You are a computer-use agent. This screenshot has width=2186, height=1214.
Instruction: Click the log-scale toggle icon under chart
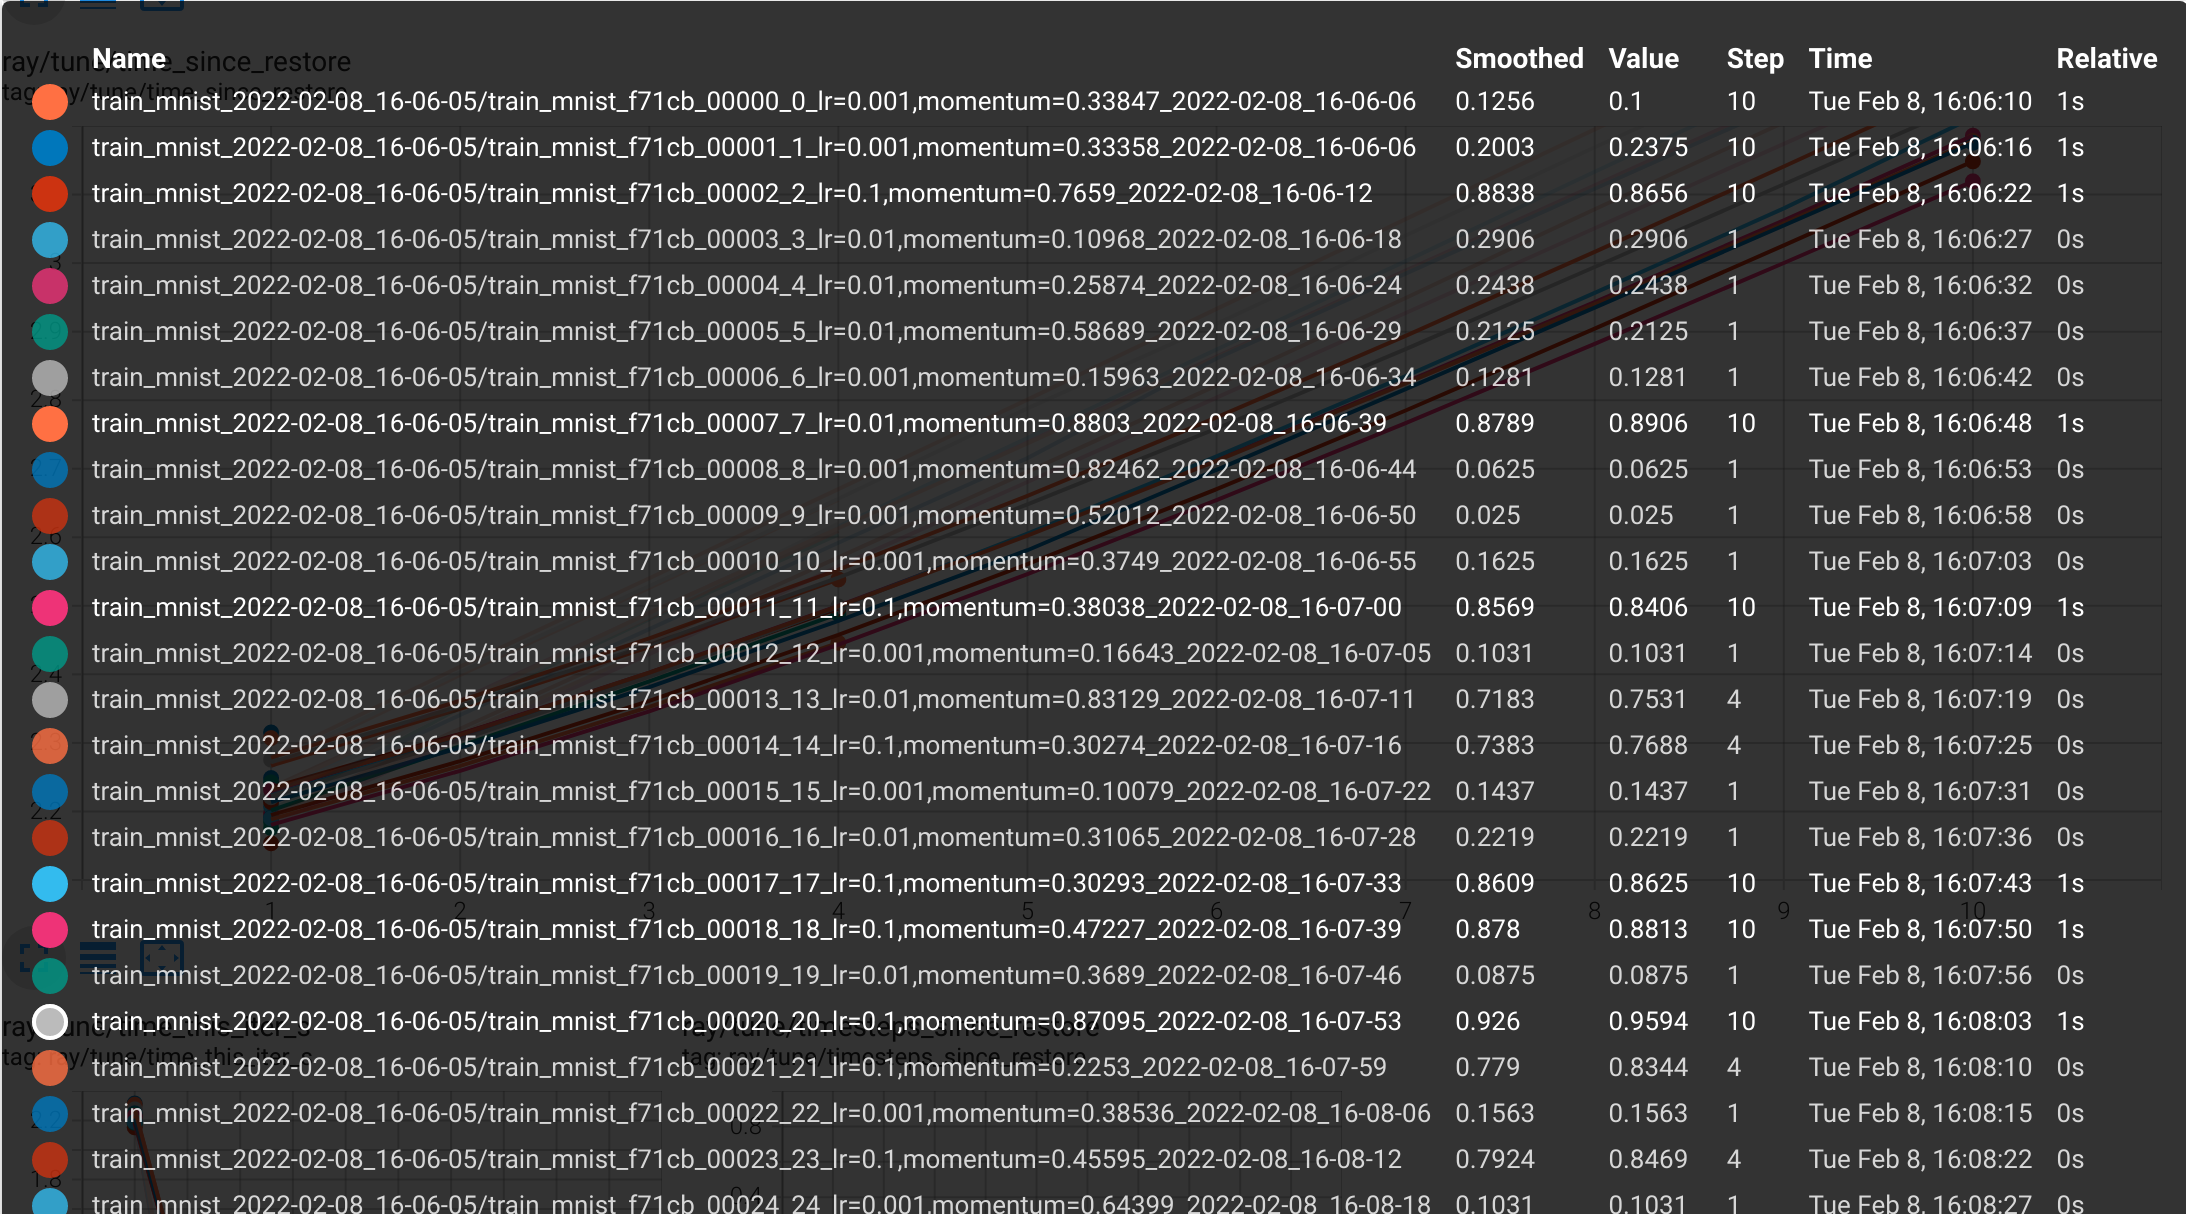[98, 955]
